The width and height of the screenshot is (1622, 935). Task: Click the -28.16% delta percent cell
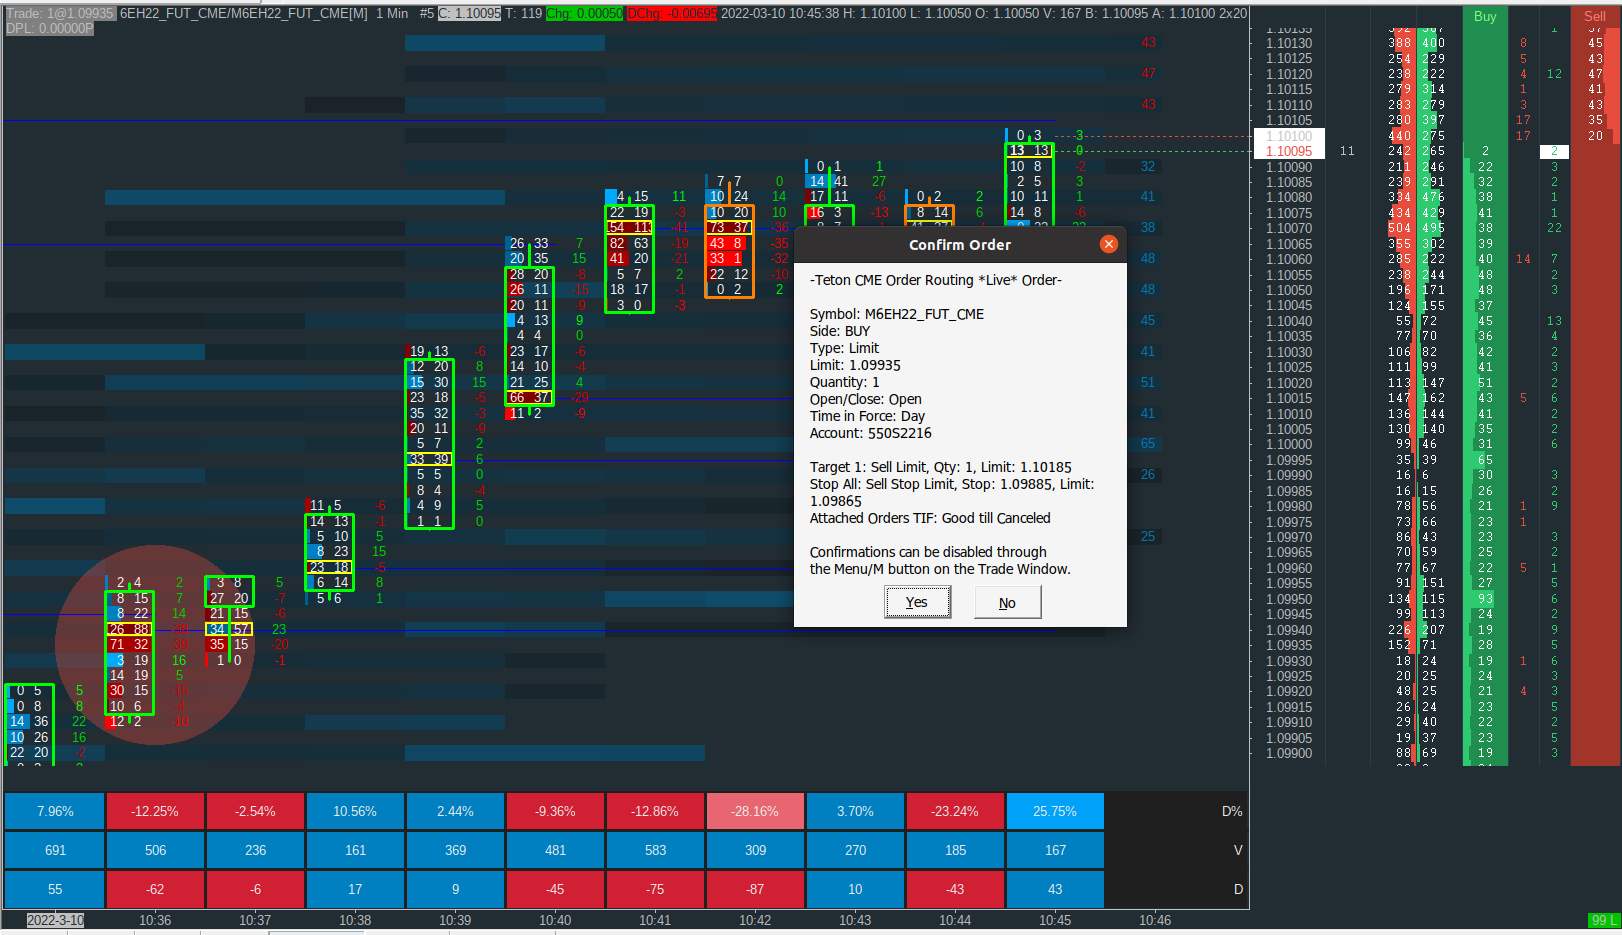755,811
